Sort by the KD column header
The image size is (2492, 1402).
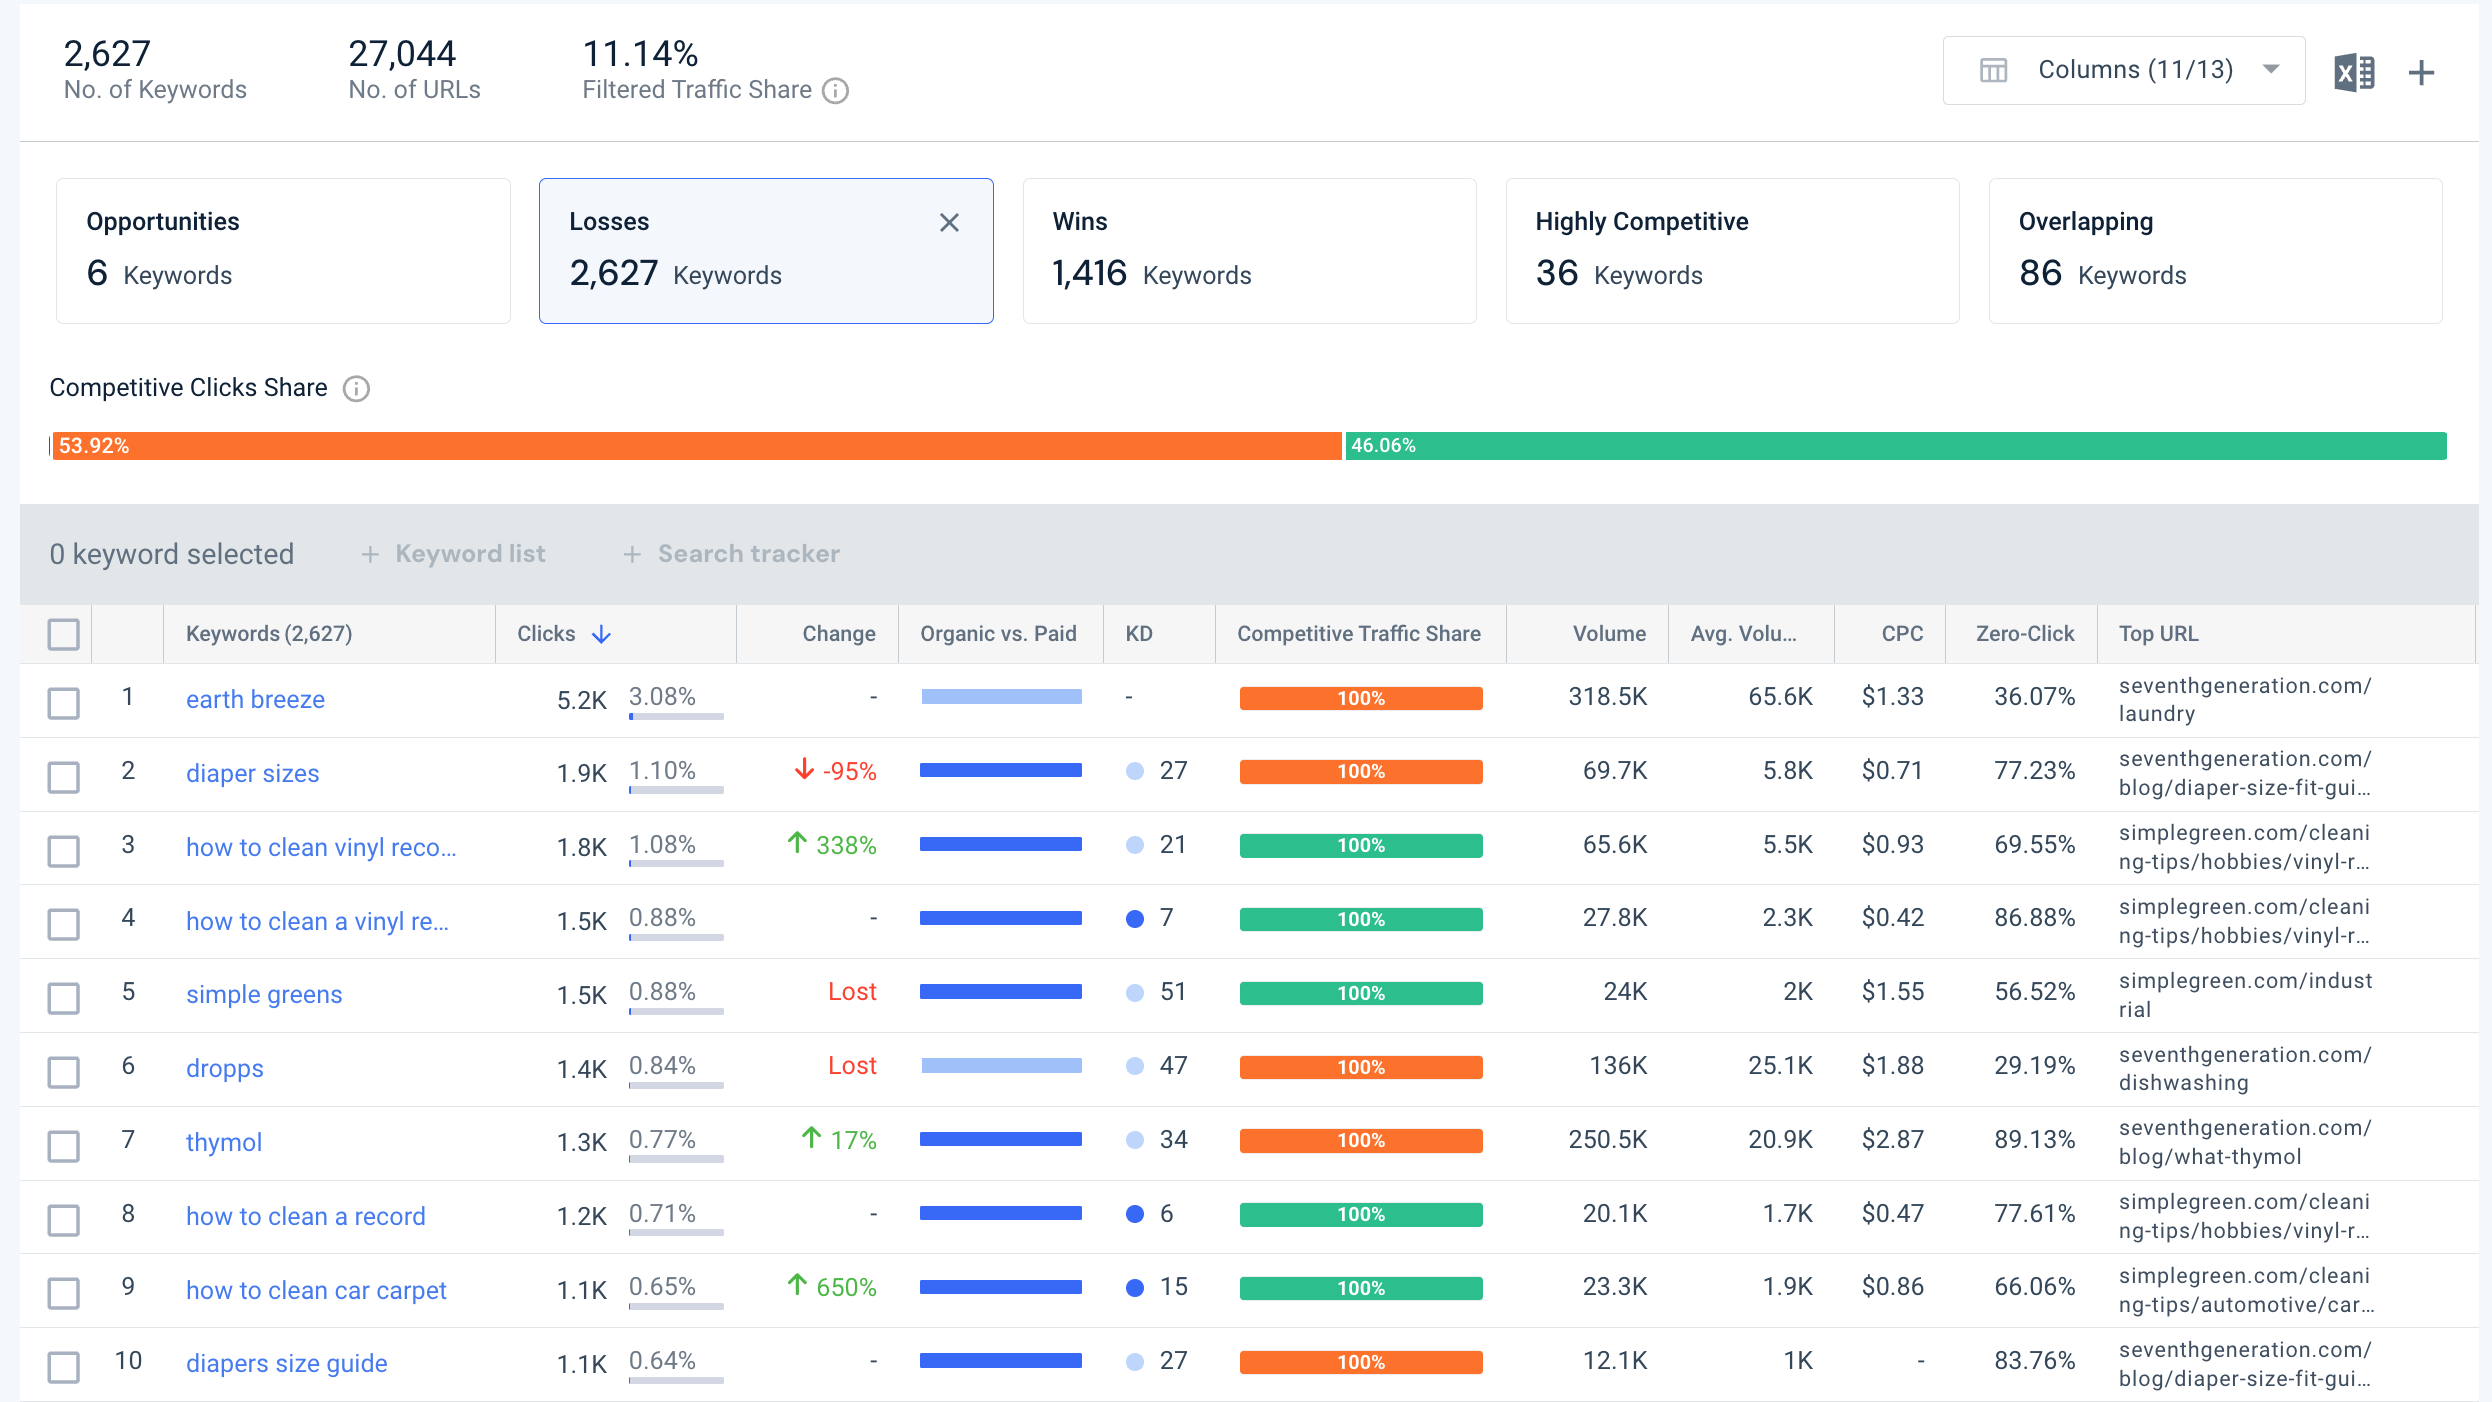tap(1139, 634)
